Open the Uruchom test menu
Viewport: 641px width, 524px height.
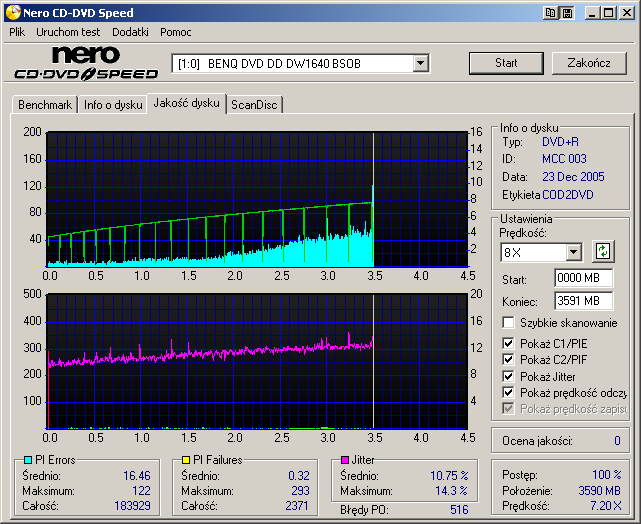[68, 32]
